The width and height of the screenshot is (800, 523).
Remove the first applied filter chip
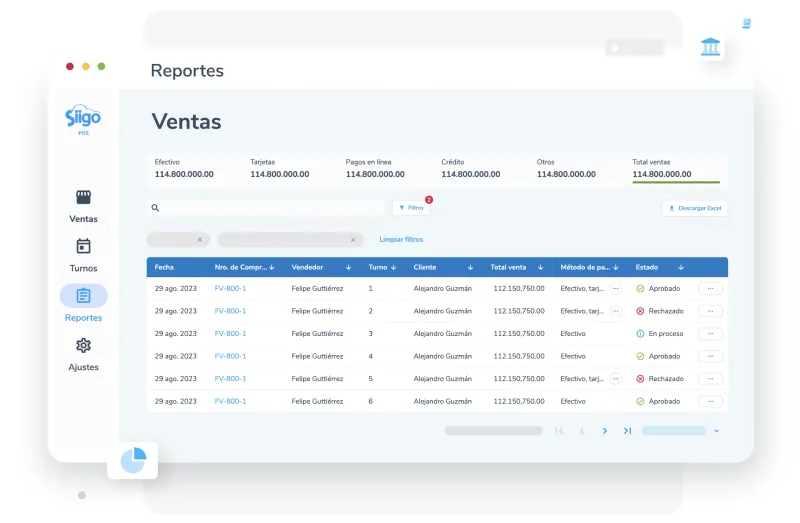pos(199,240)
